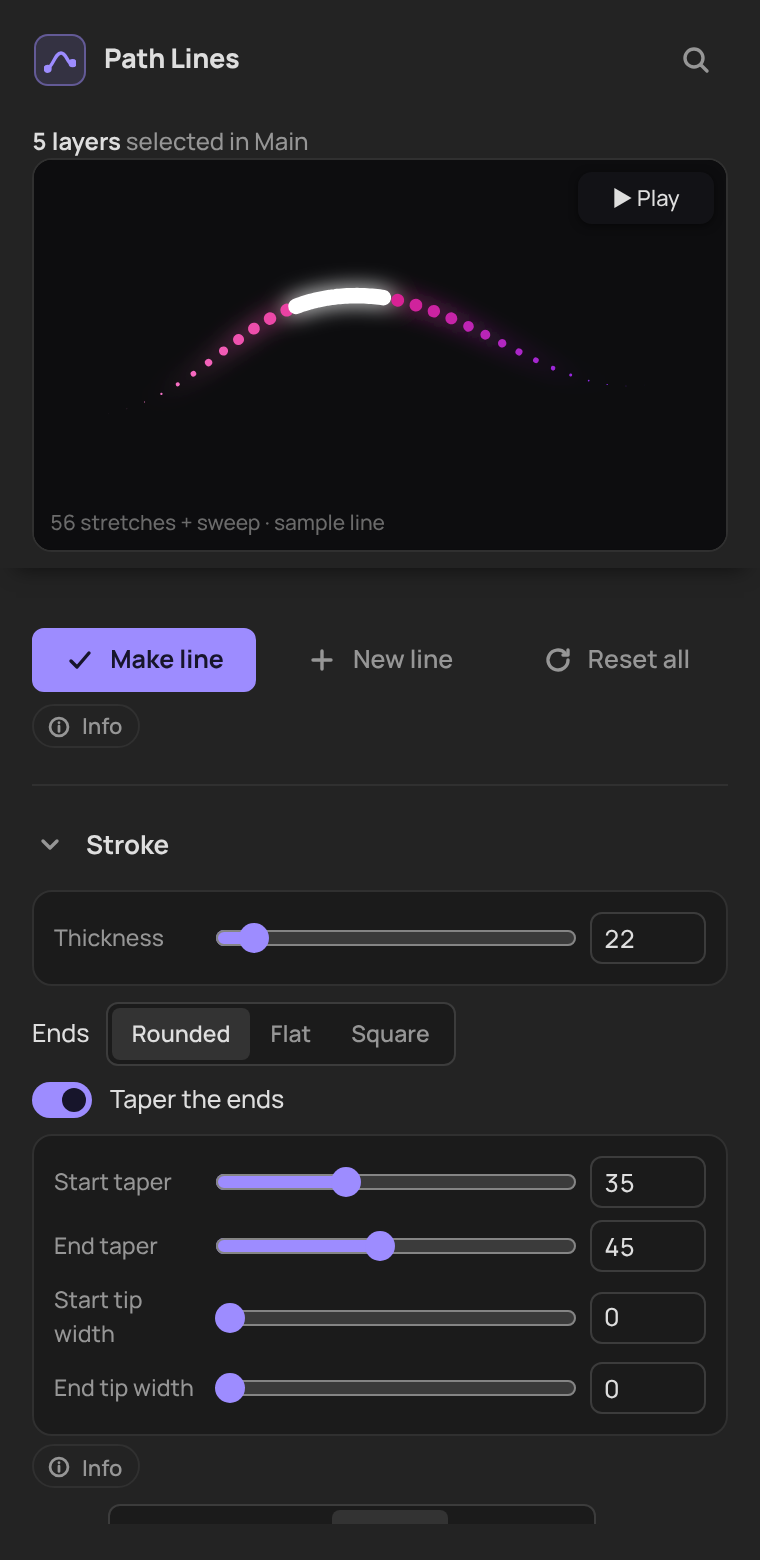The width and height of the screenshot is (760, 1560).
Task: Open the Info chip under taper settings
Action: (86, 1468)
